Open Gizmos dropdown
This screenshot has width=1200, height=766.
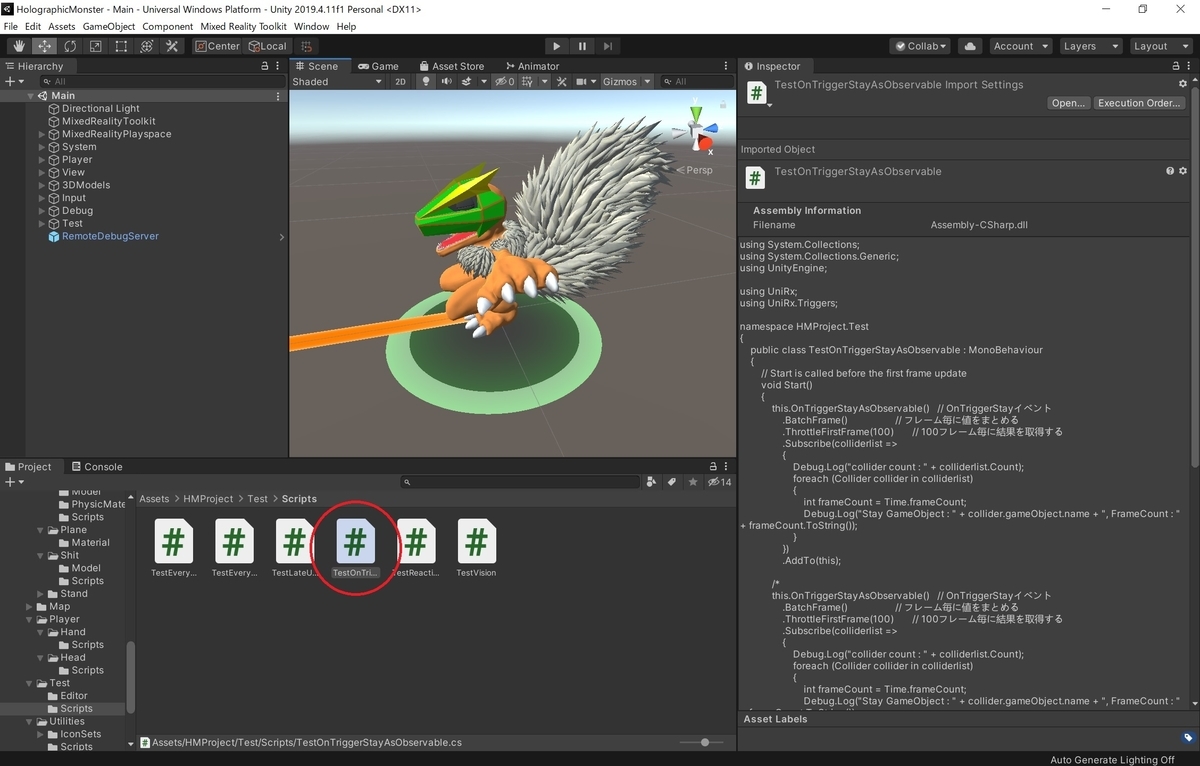tap(627, 82)
